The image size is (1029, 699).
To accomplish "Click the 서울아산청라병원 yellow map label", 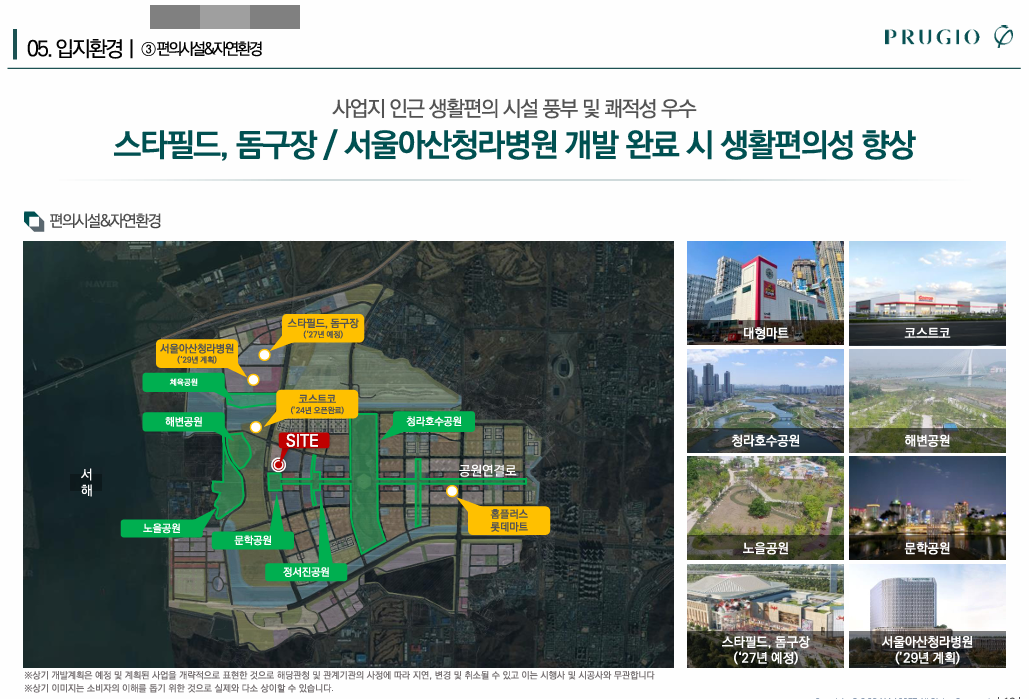I will click(x=196, y=354).
